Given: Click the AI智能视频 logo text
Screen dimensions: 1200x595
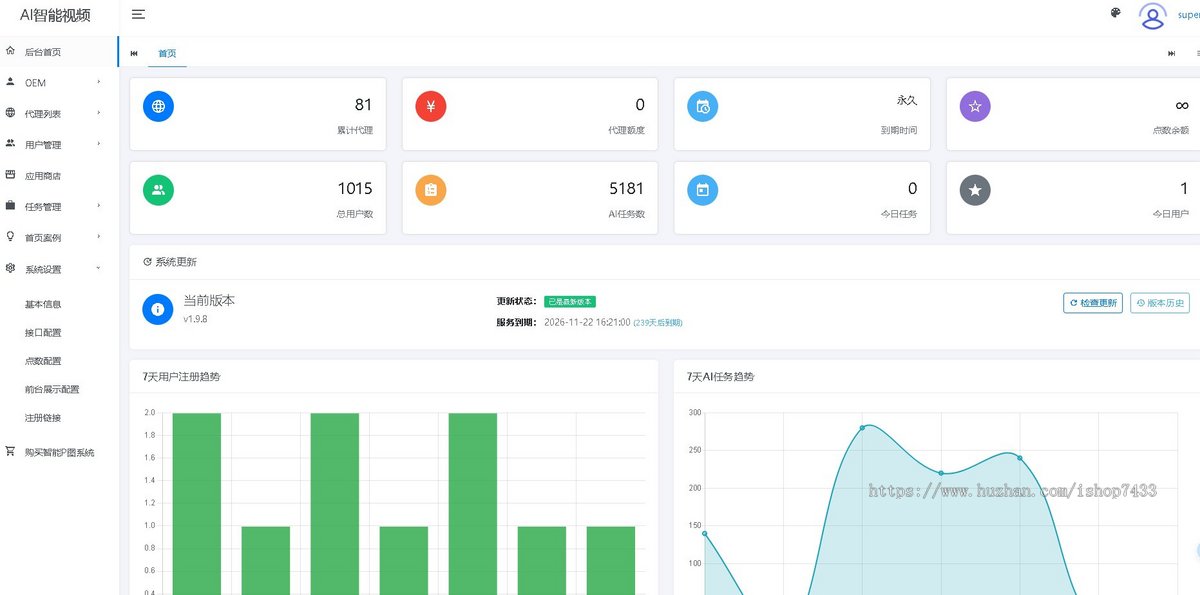Looking at the screenshot, I should (x=55, y=15).
